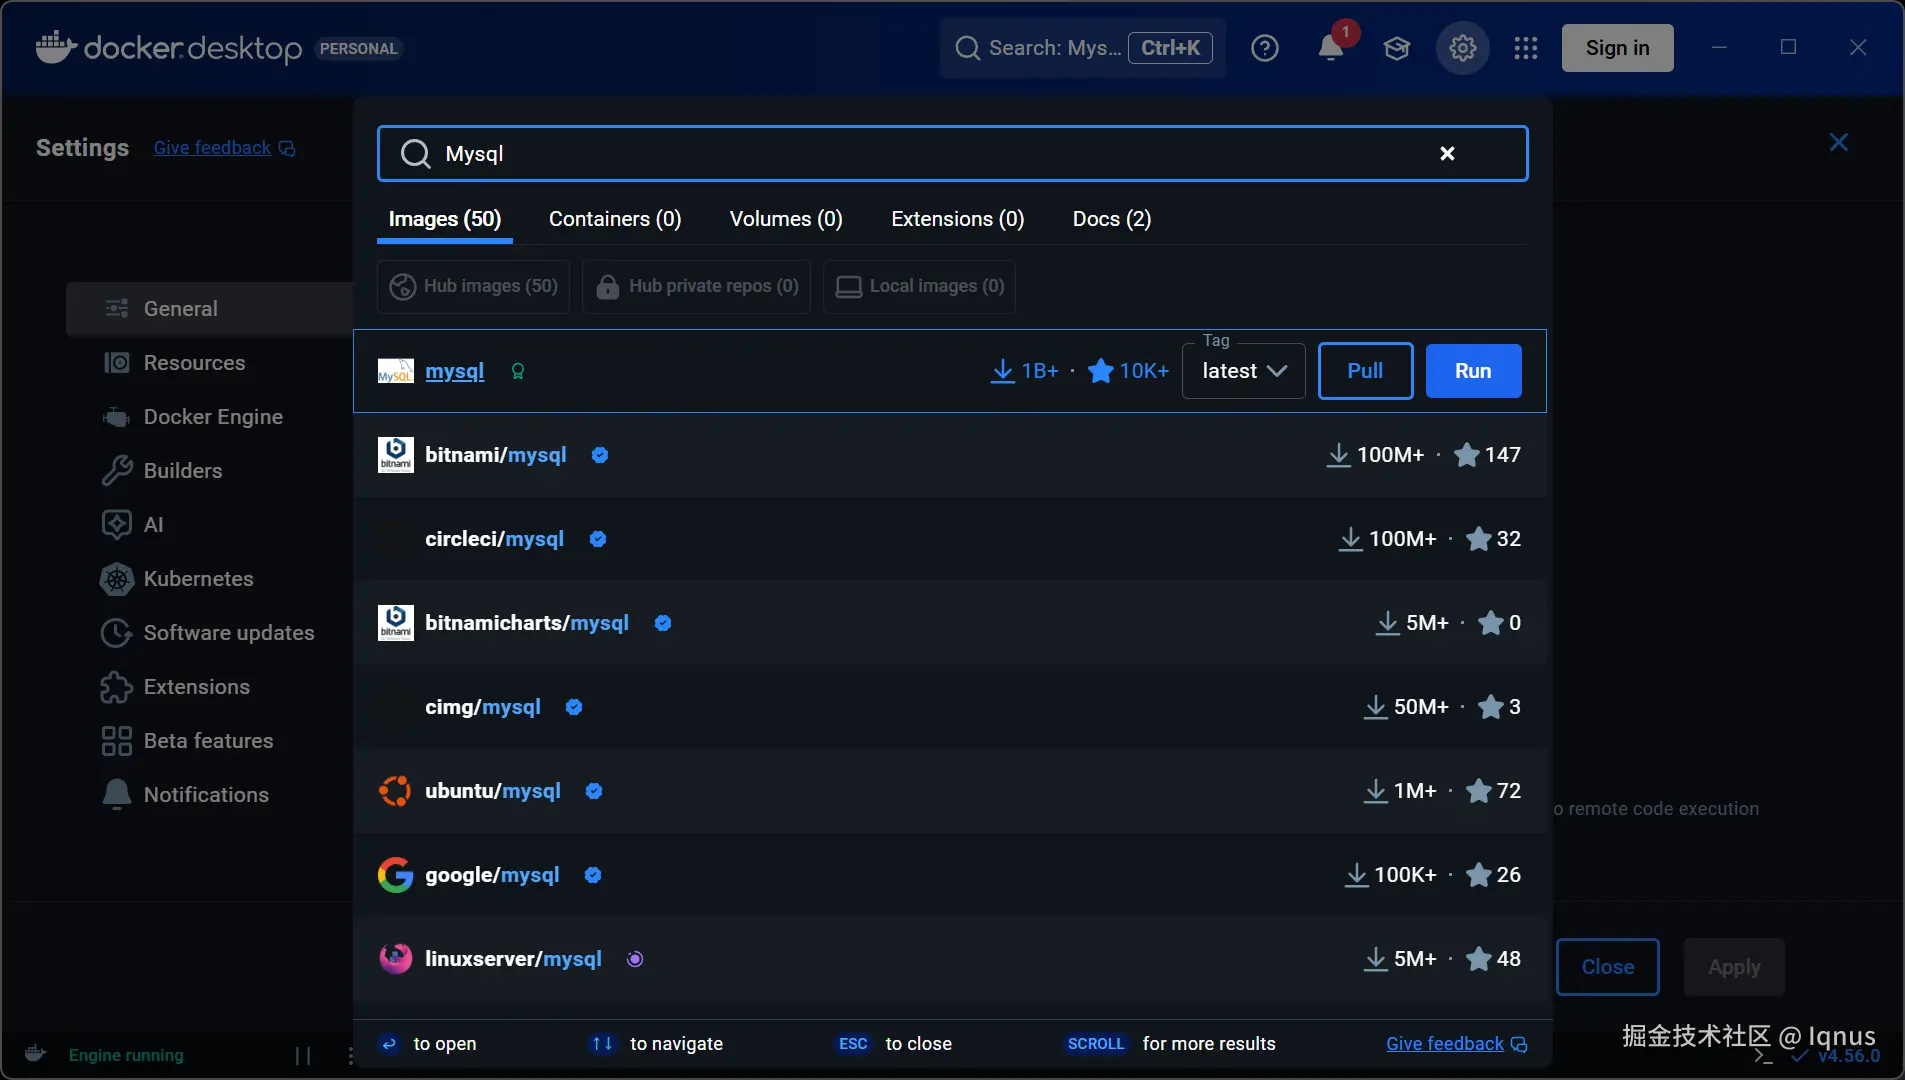Switch to the Docs (2) tab
The height and width of the screenshot is (1080, 1905).
tap(1112, 219)
